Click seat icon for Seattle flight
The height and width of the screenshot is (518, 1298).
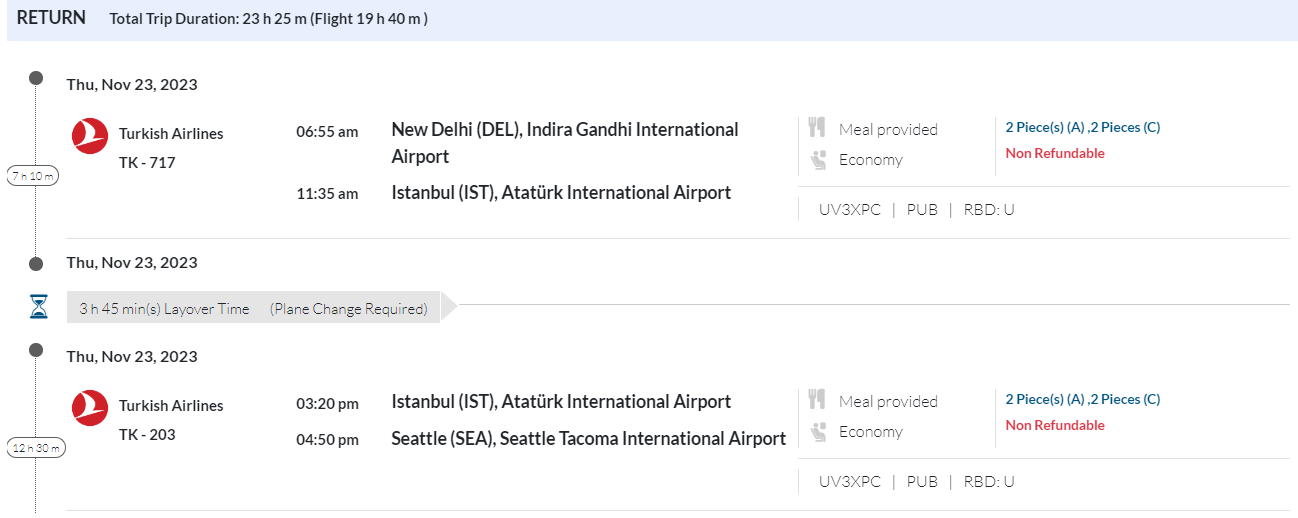pyautogui.click(x=818, y=431)
